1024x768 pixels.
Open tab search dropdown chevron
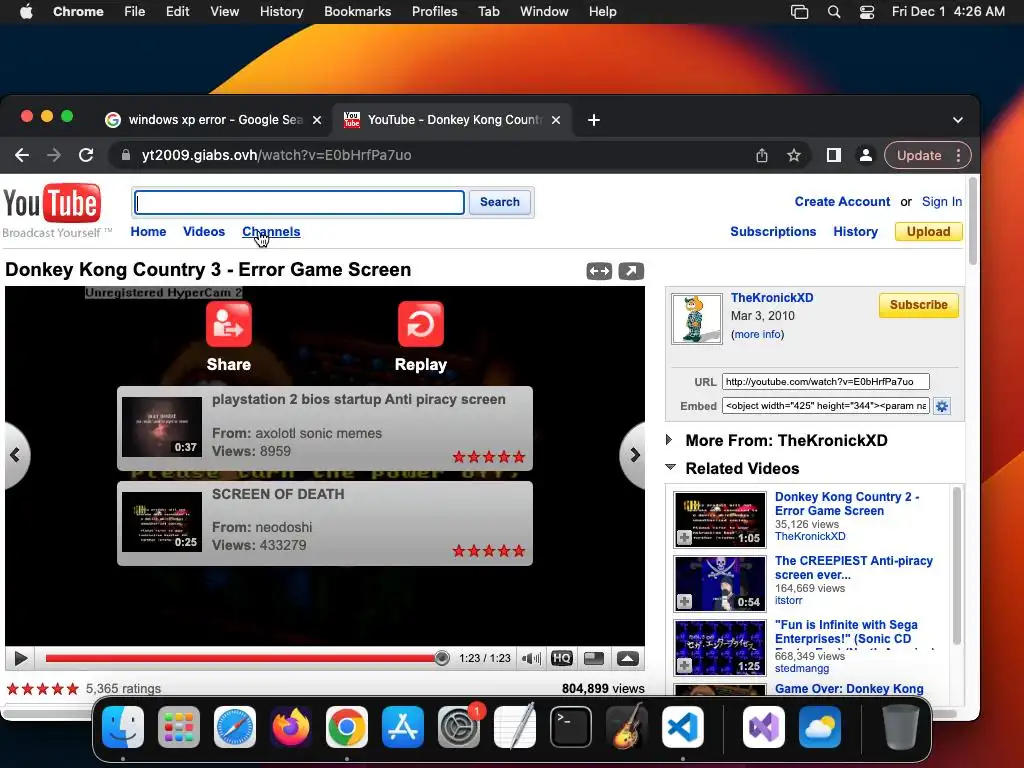click(x=957, y=120)
